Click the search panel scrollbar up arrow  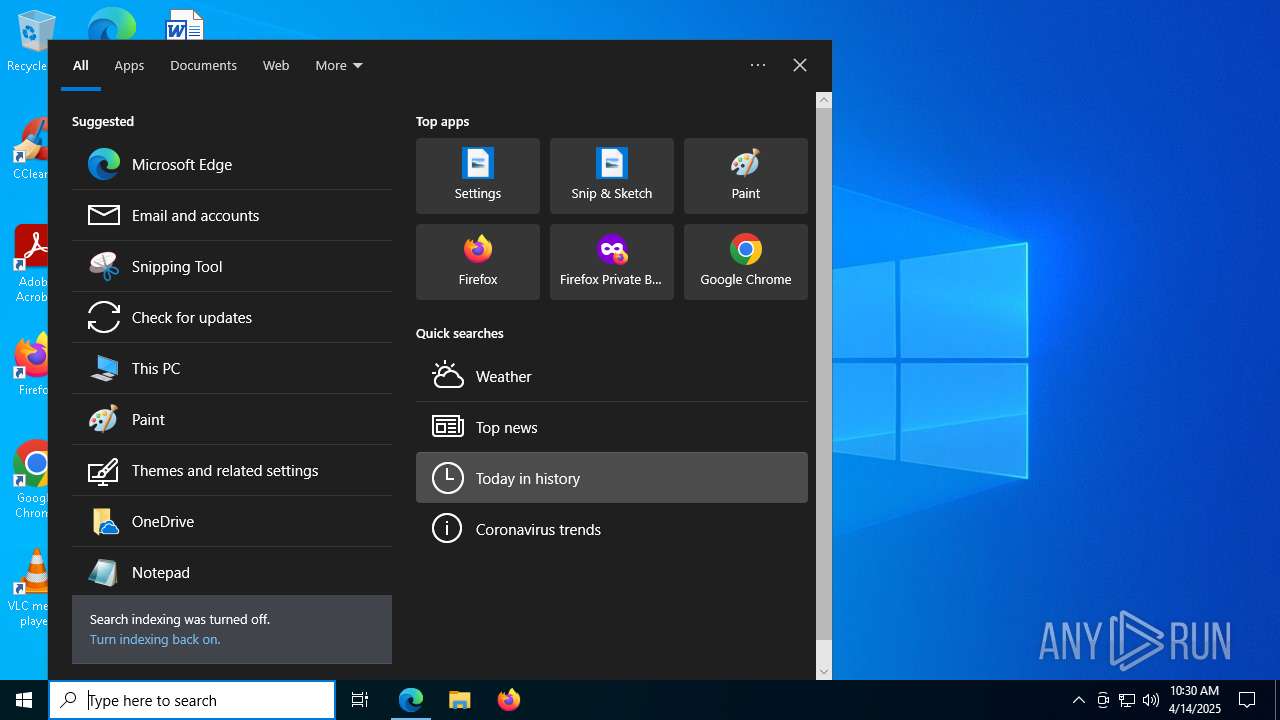[x=824, y=100]
